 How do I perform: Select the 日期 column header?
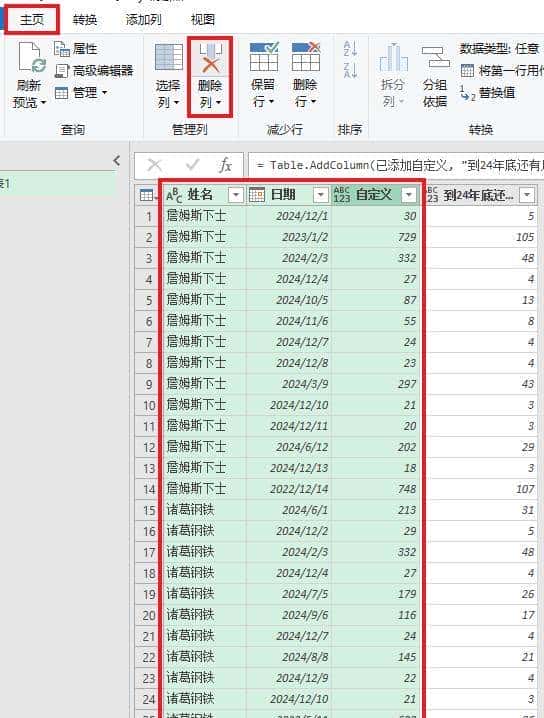pyautogui.click(x=288, y=196)
